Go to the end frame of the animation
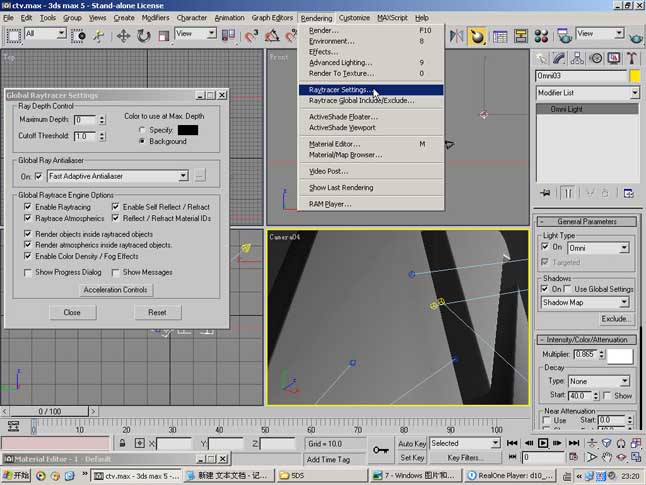Image resolution: width=646 pixels, height=485 pixels. (573, 443)
